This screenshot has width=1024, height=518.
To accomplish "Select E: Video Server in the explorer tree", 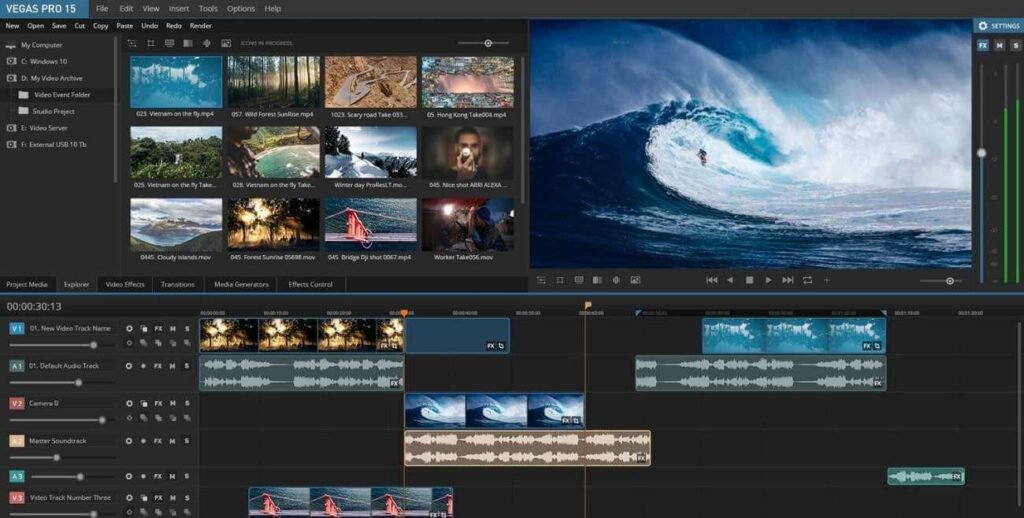I will 44,128.
